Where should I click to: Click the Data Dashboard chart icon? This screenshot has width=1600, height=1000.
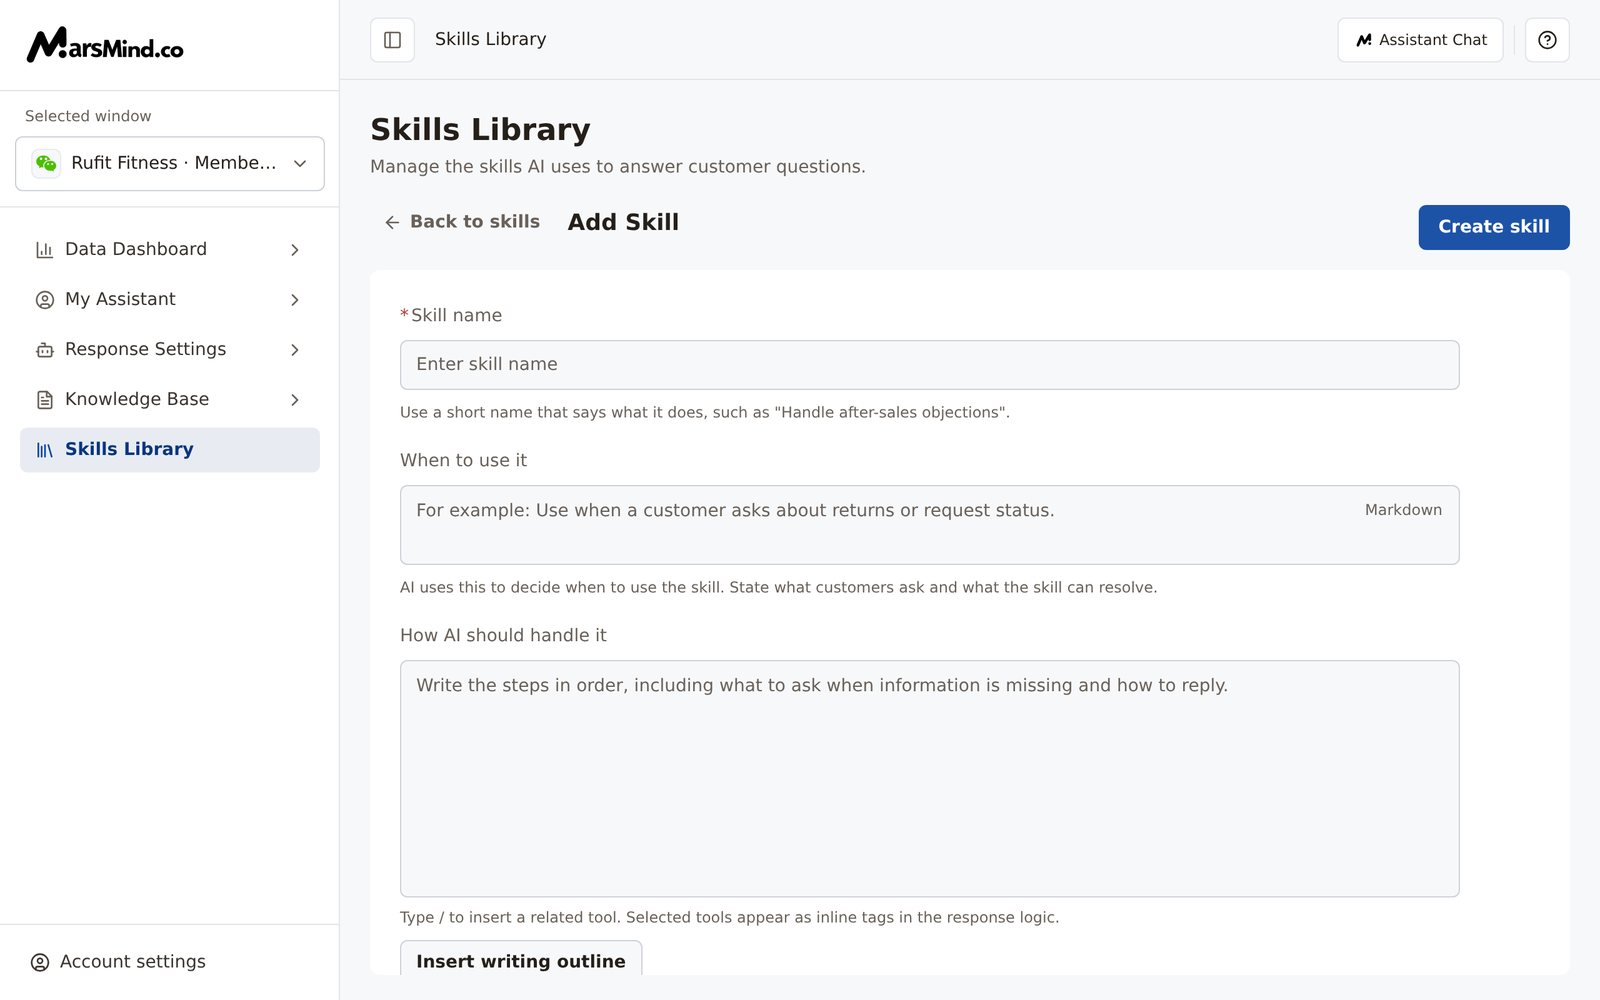click(45, 250)
